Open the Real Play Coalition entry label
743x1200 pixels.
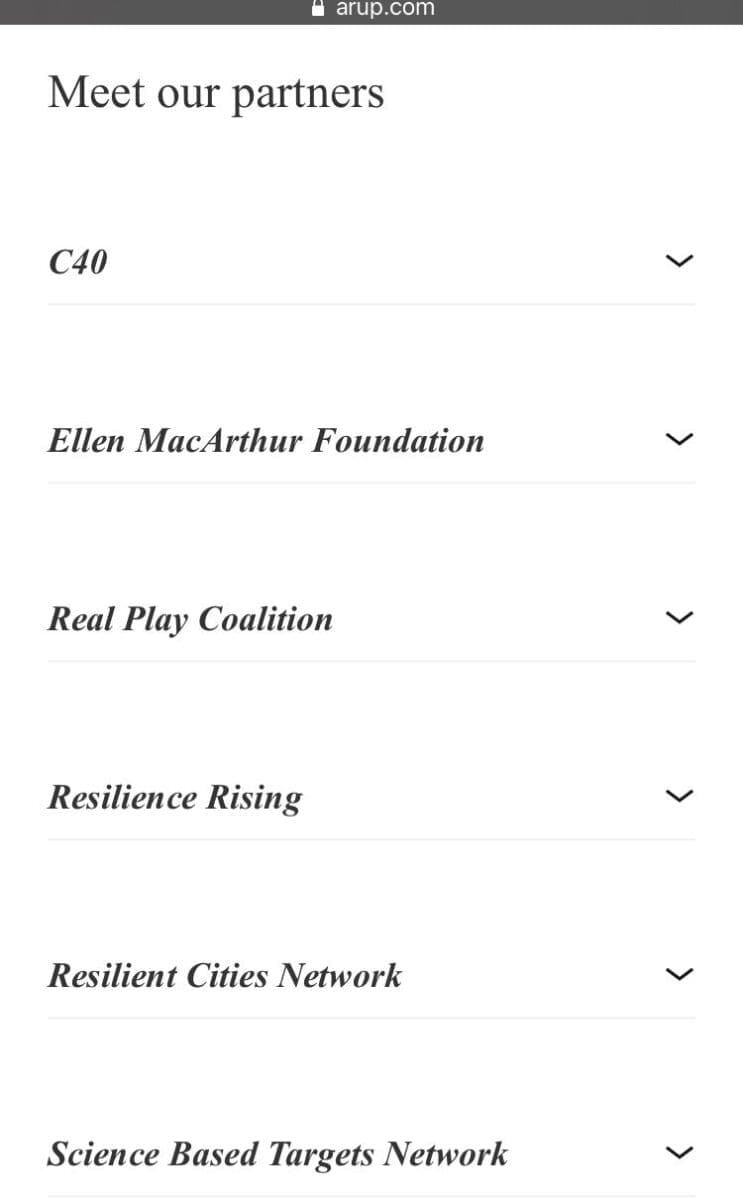(x=190, y=619)
